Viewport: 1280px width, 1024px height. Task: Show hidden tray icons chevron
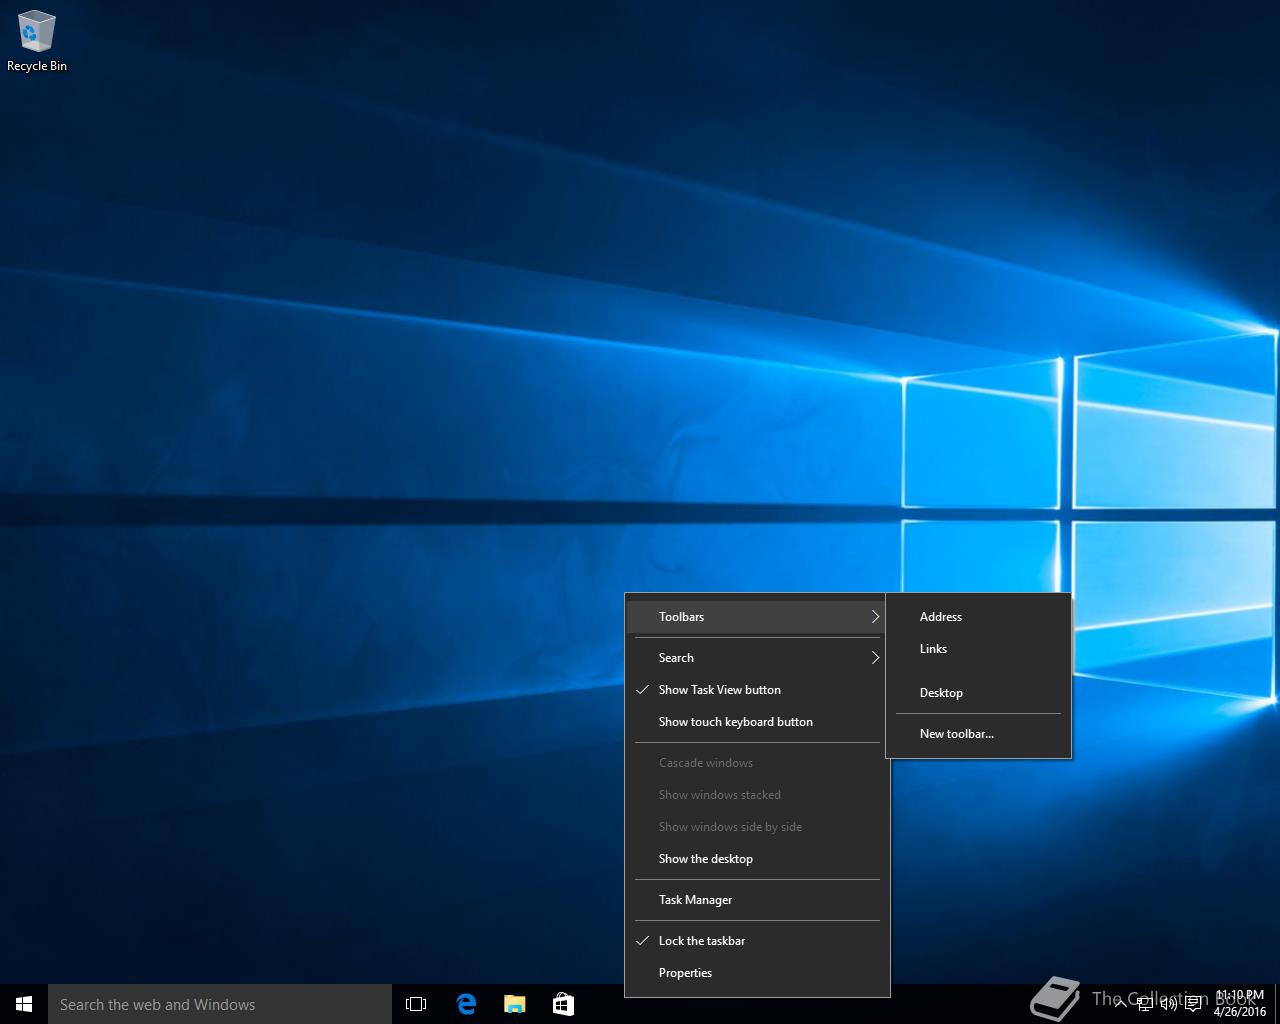pos(1121,1004)
